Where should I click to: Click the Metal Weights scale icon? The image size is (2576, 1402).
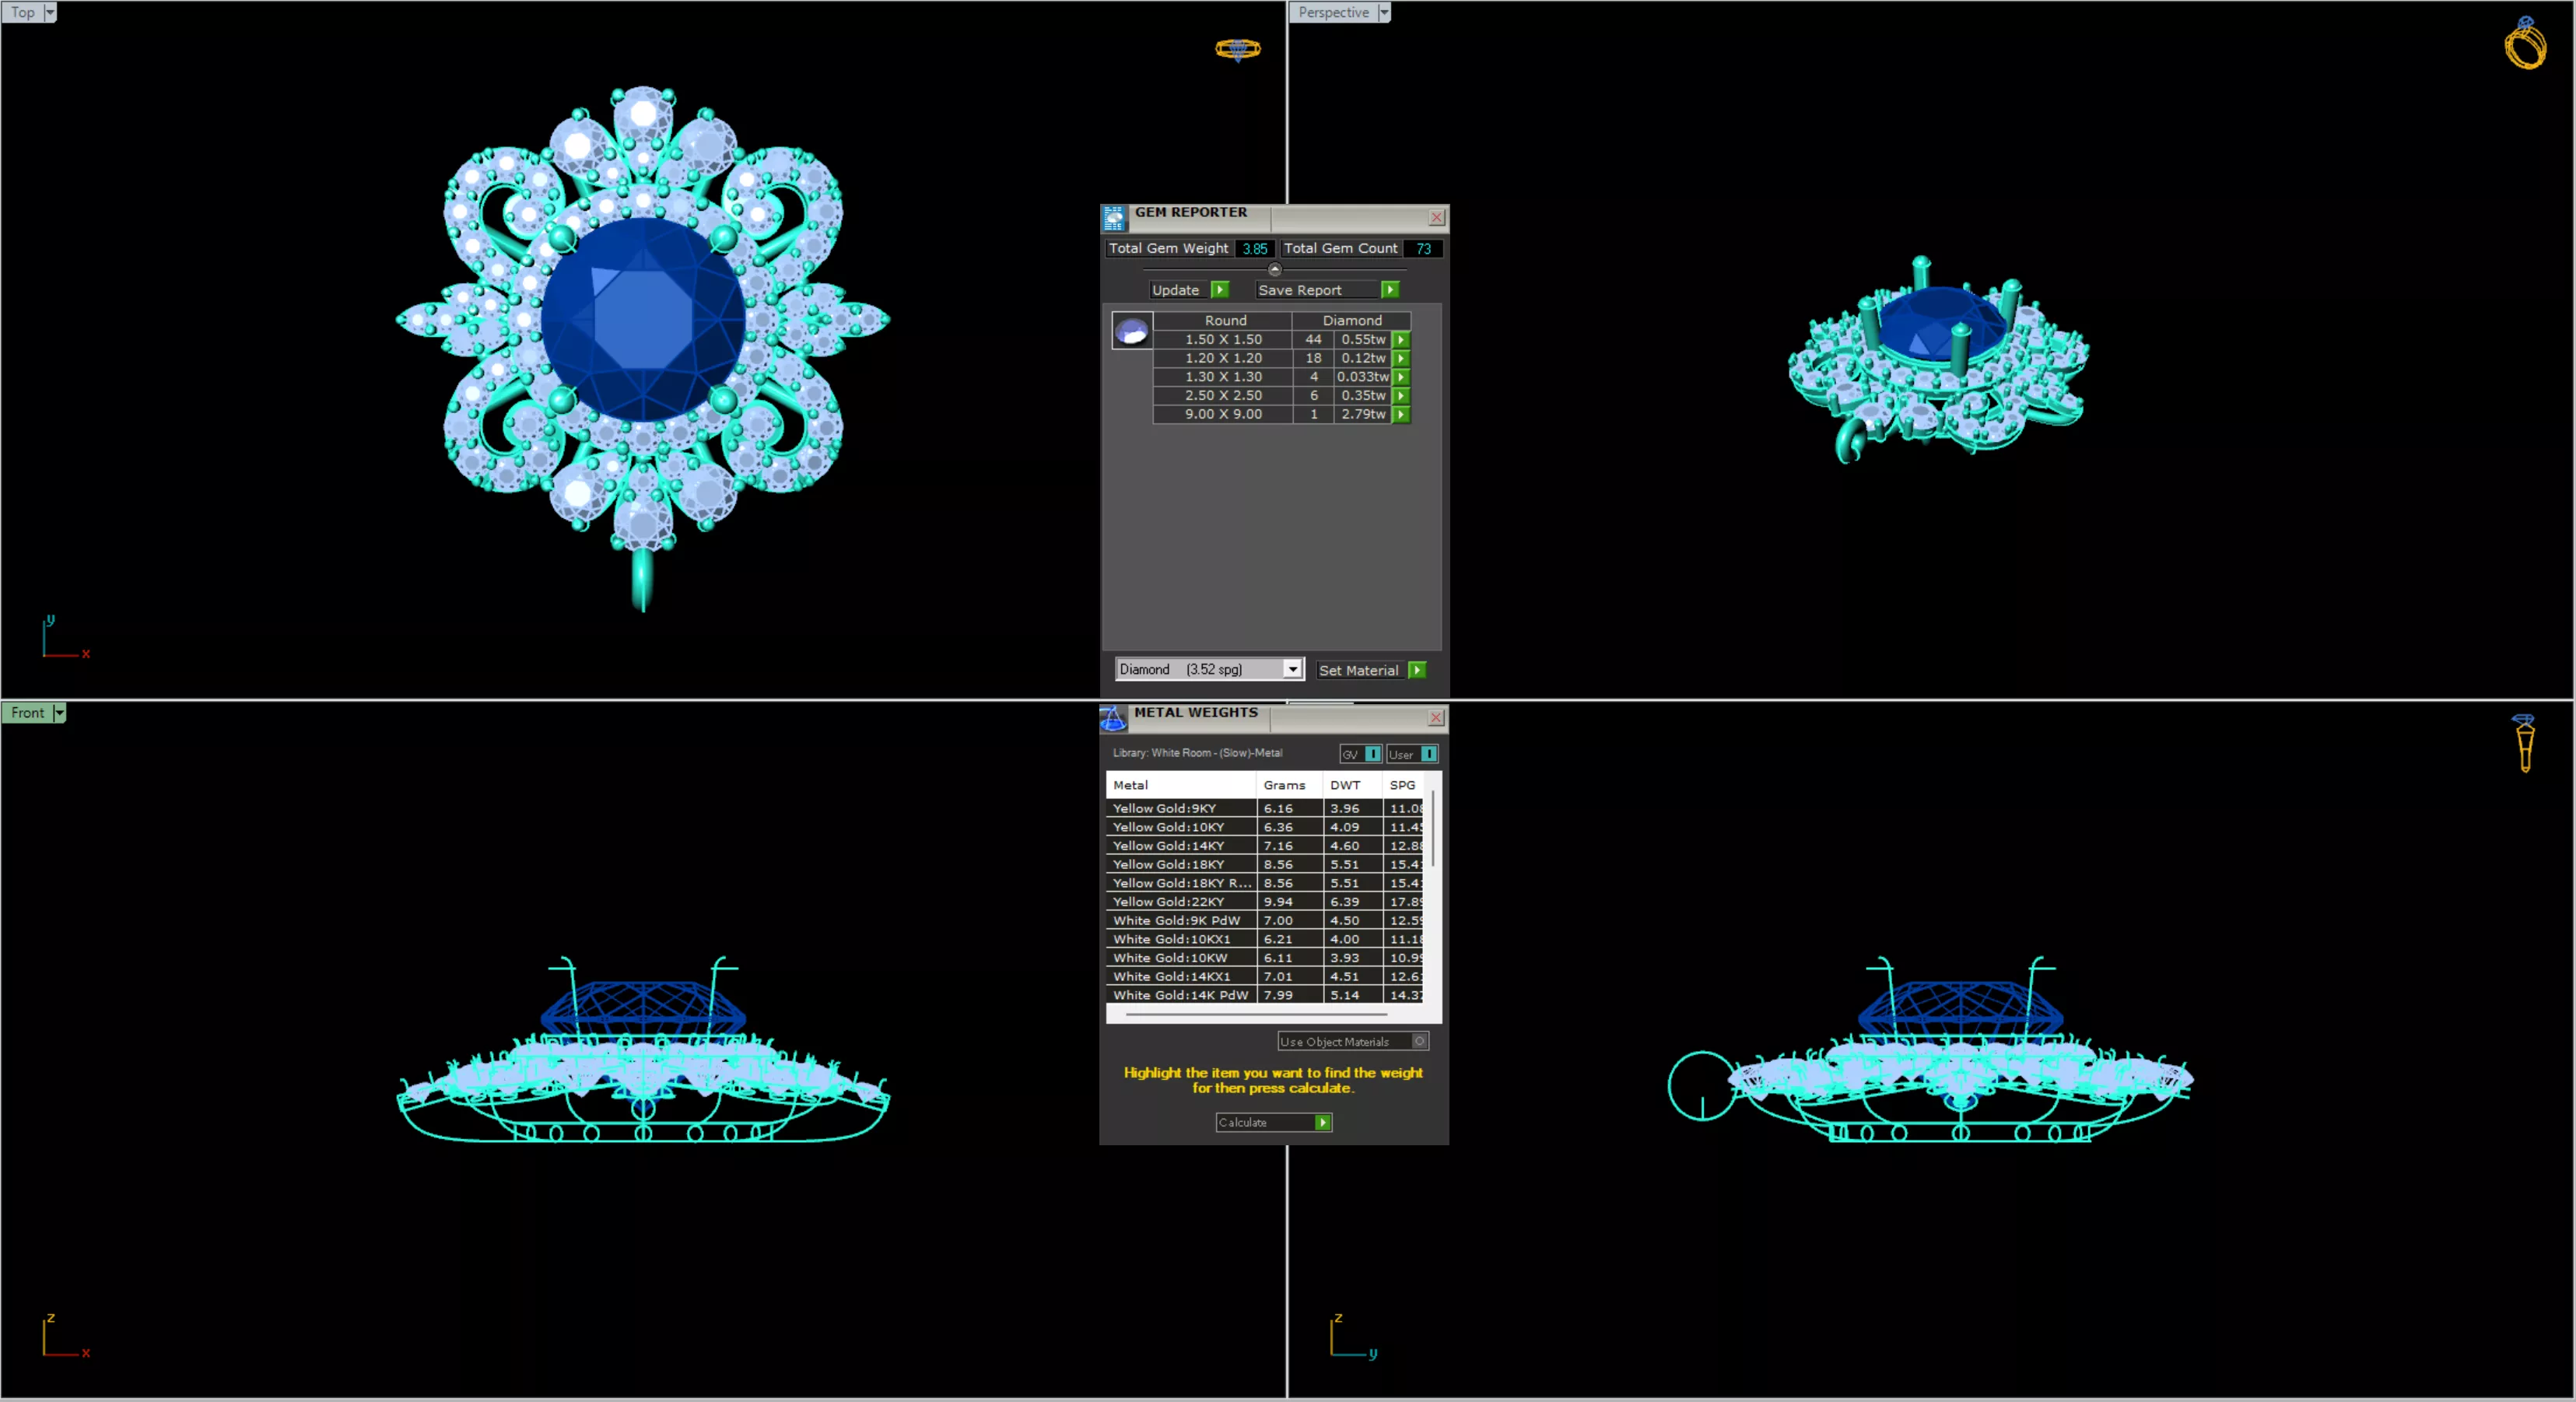click(1113, 718)
